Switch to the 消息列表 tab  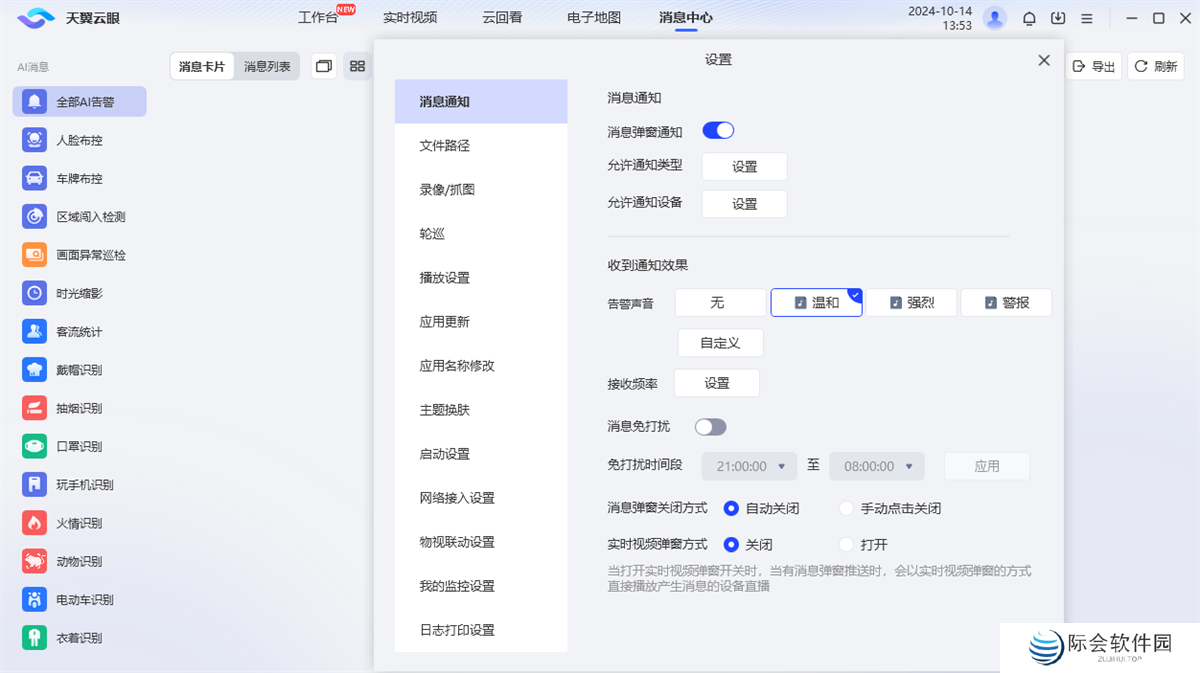point(266,65)
